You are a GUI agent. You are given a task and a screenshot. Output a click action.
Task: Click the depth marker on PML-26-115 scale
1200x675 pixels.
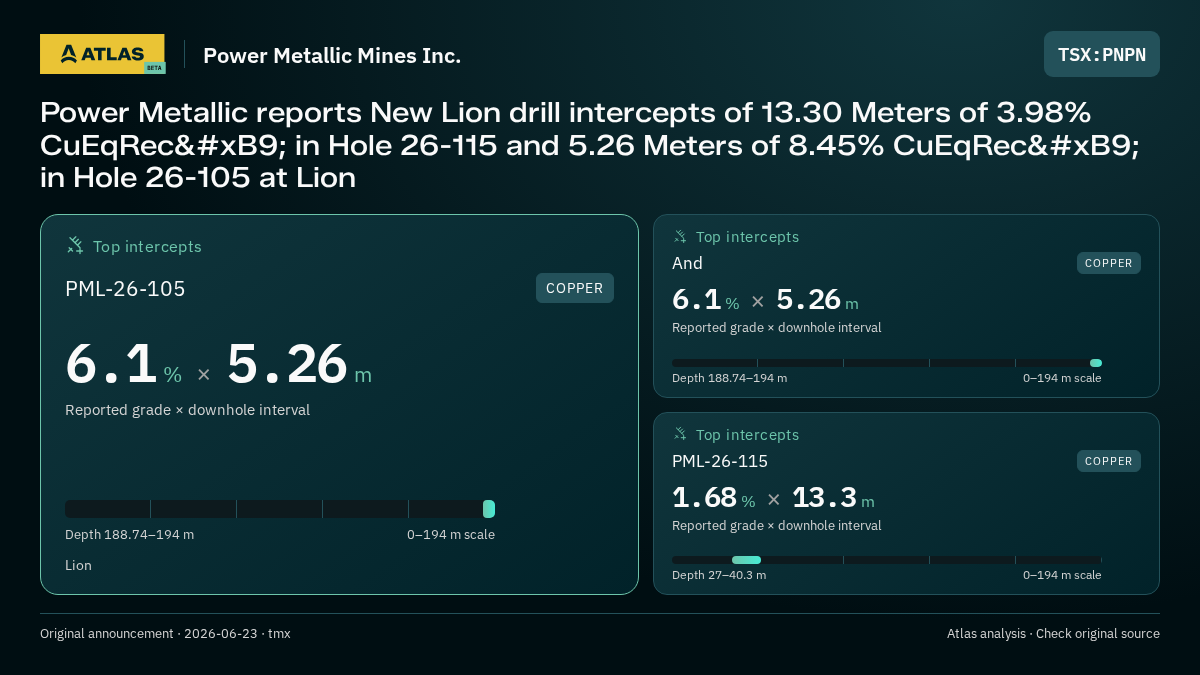[x=746, y=560]
